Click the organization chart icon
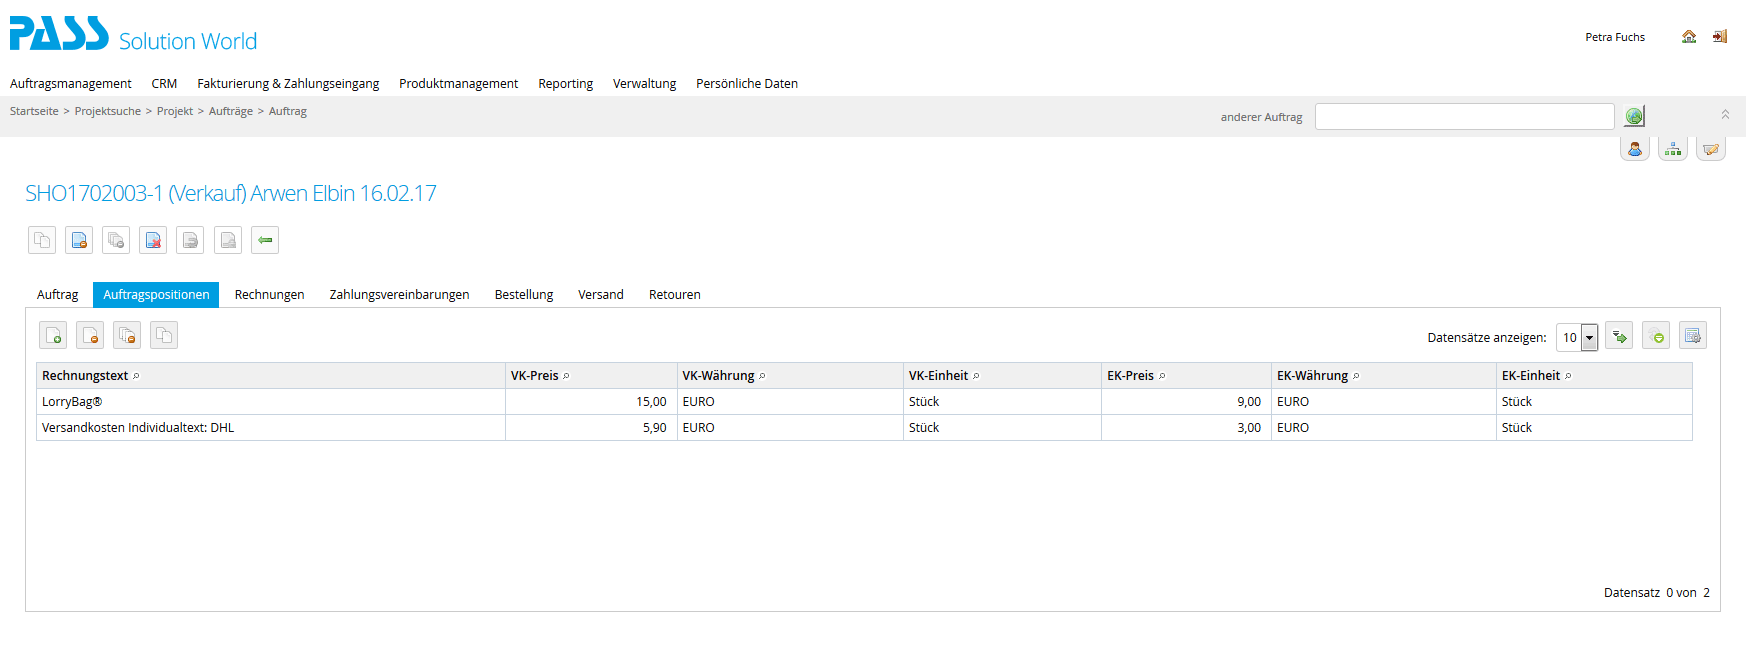The image size is (1746, 648). (x=1673, y=149)
